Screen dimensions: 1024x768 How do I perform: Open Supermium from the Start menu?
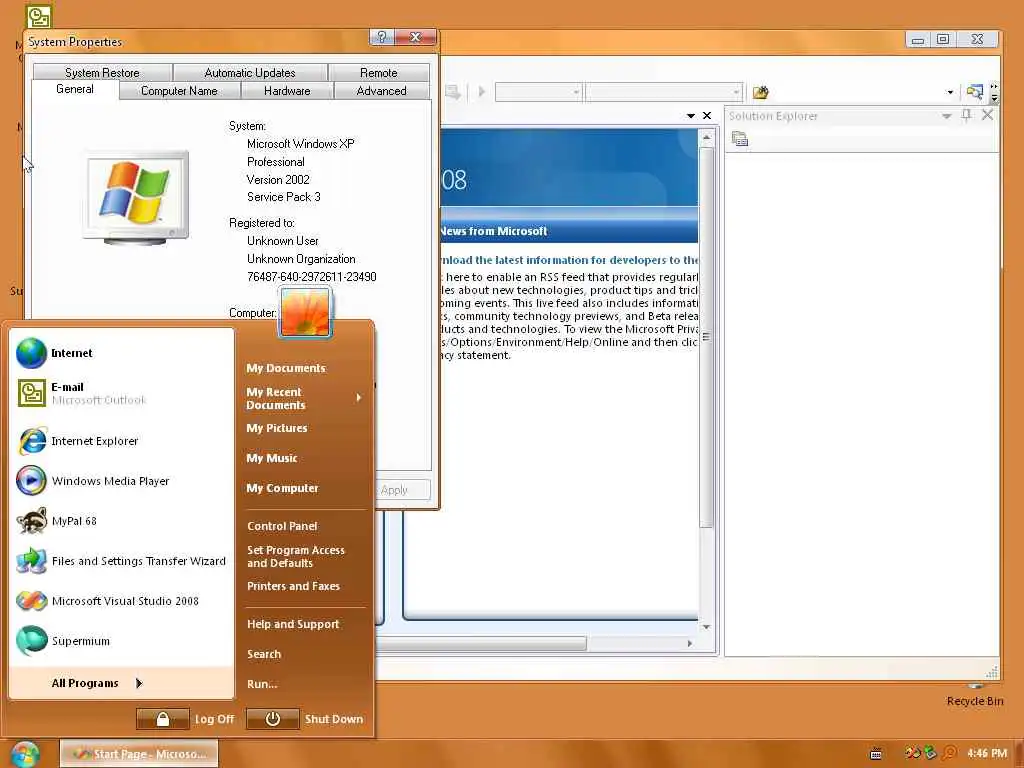pos(122,641)
